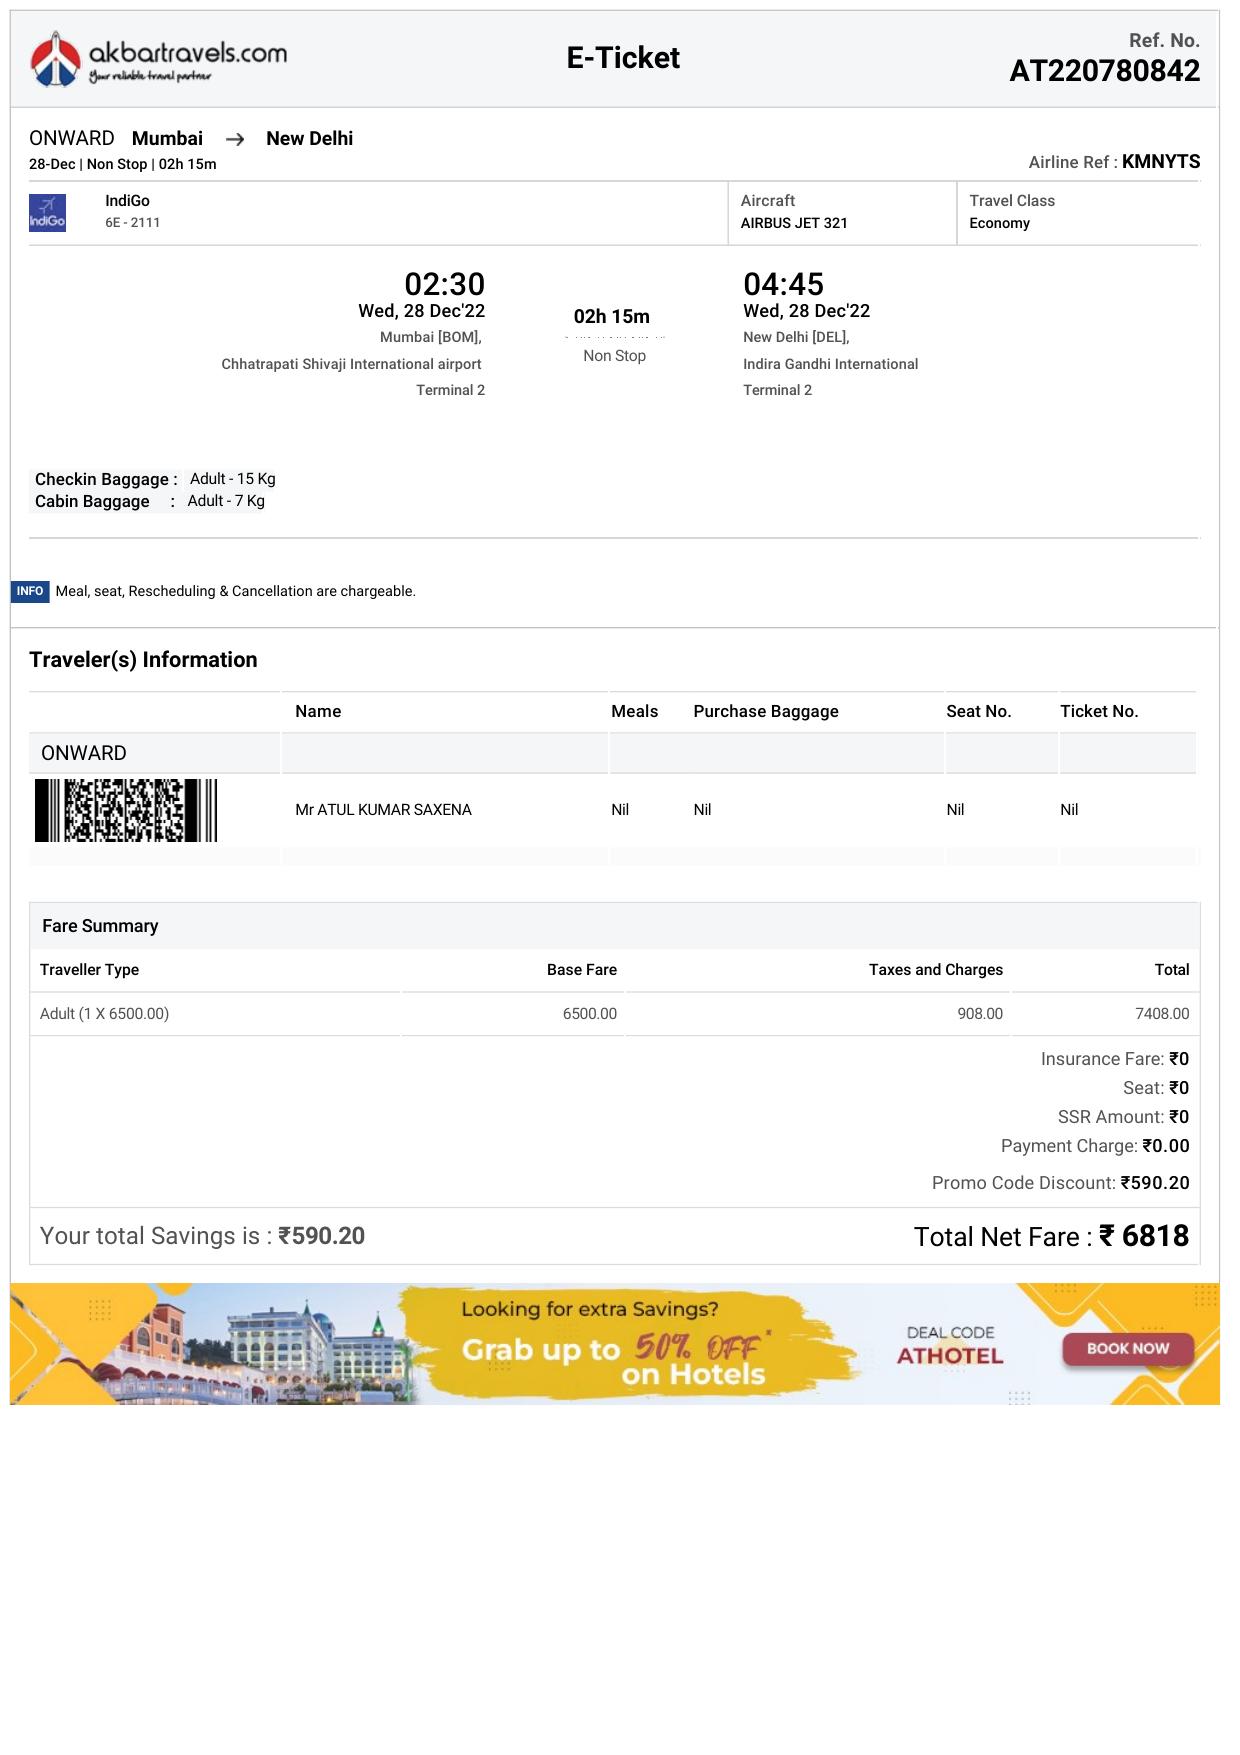
Task: Click the E-Ticket heading
Action: click(623, 58)
